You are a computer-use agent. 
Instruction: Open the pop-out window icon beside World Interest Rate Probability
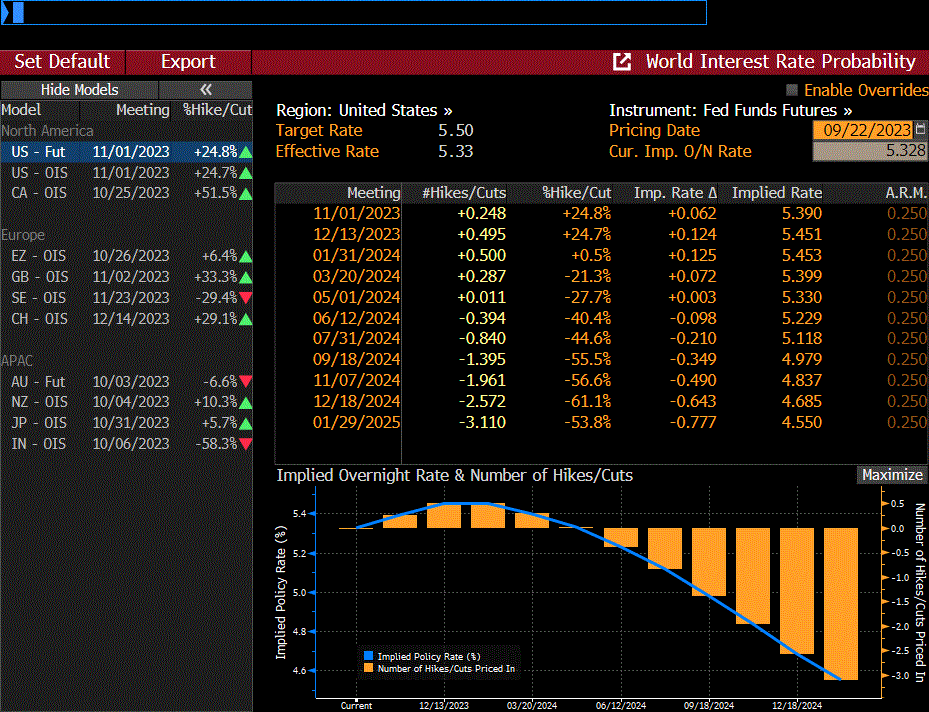tap(622, 62)
